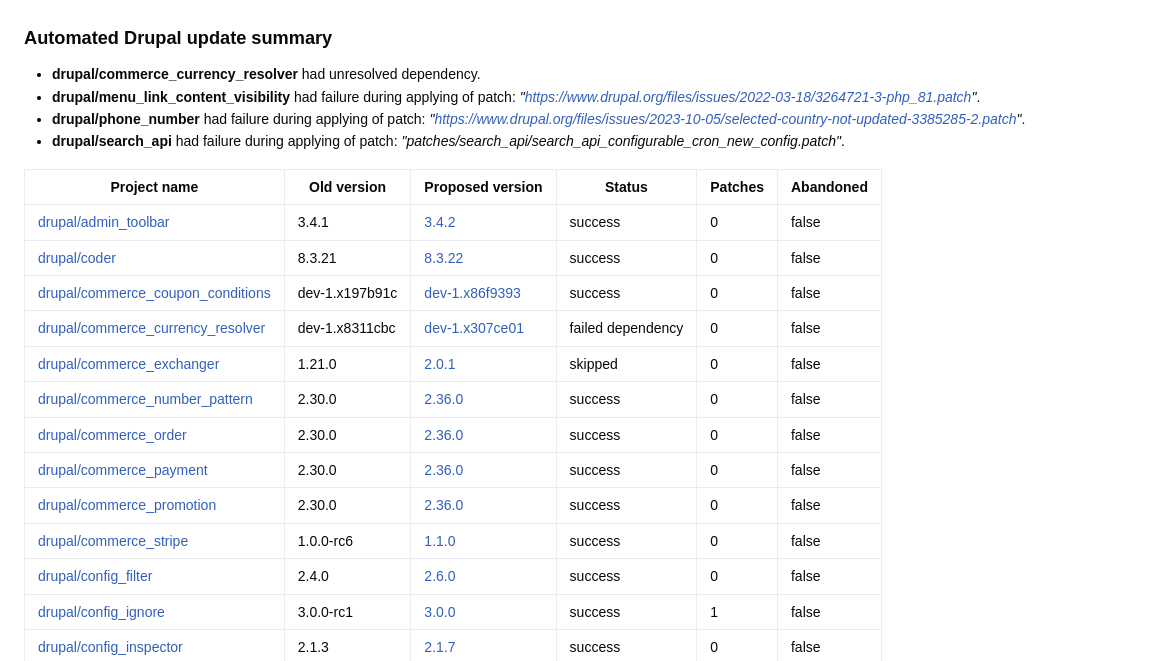Open the phone_number patch URL link
Image resolution: width=1170 pixels, height=661 pixels.
724,119
